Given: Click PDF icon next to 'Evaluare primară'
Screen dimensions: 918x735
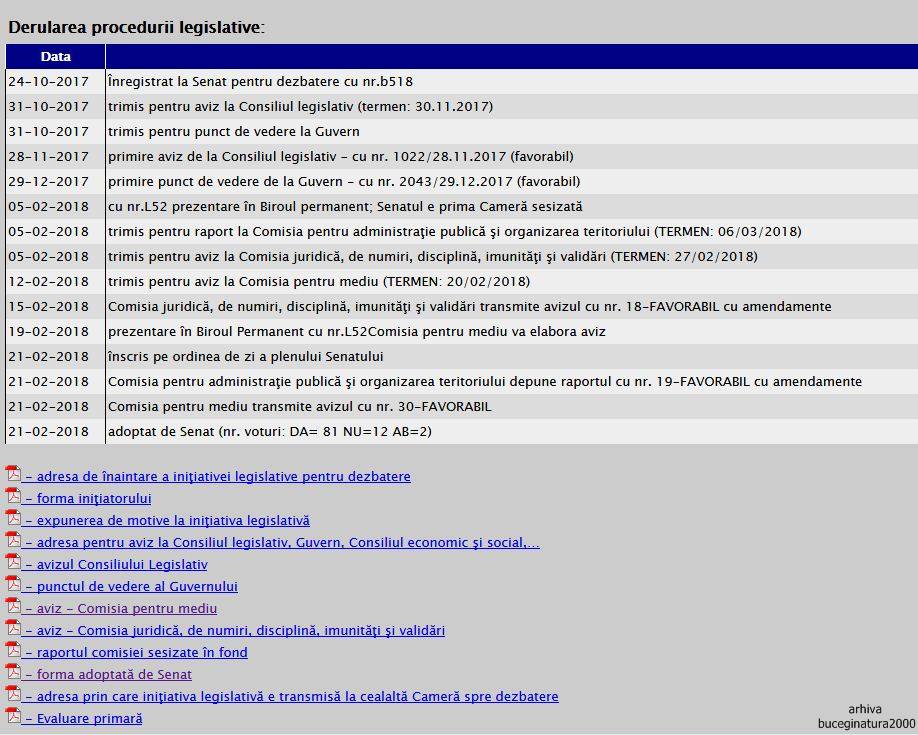Looking at the screenshot, I should [x=13, y=716].
